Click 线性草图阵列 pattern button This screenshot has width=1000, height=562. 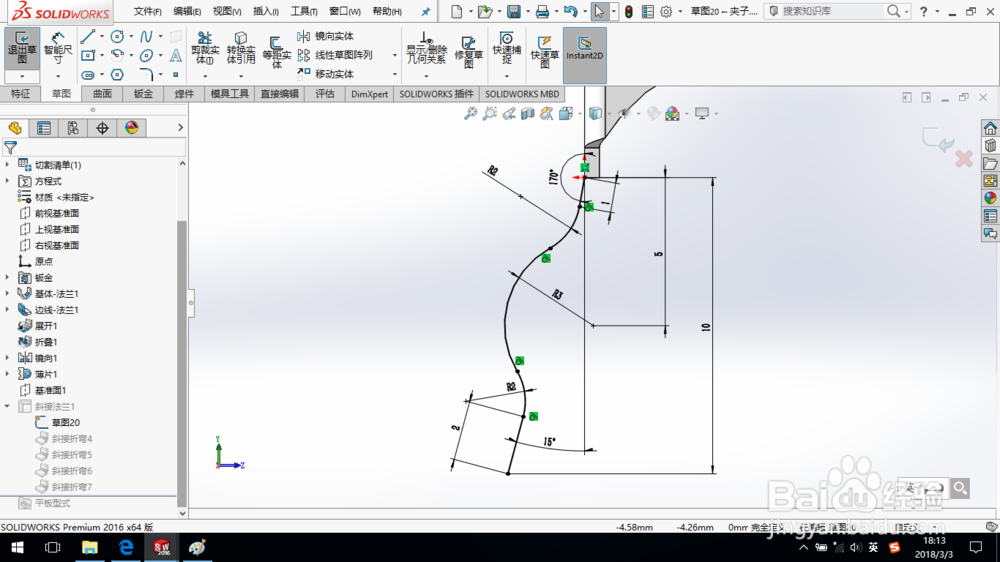pos(335,55)
